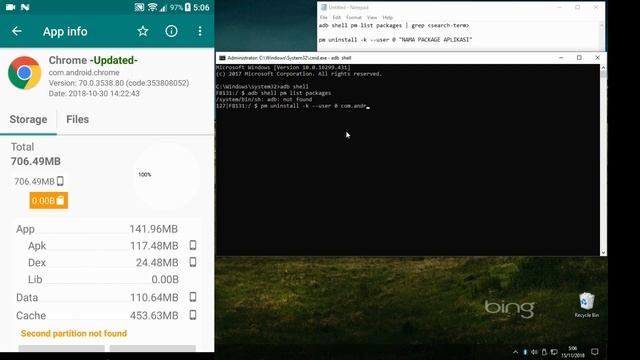Screen dimensions: 640x360
Task: Open the Action Center notification icon
Action: 595,352
